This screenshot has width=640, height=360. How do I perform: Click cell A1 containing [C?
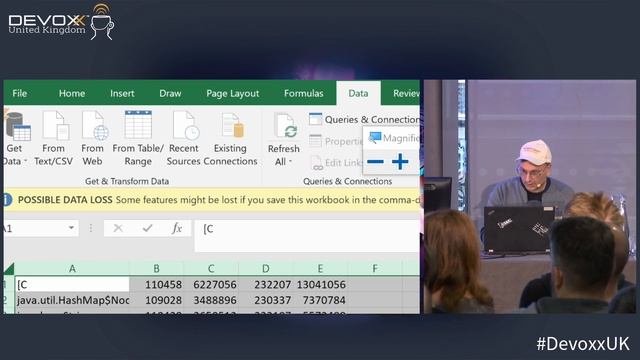tap(72, 284)
